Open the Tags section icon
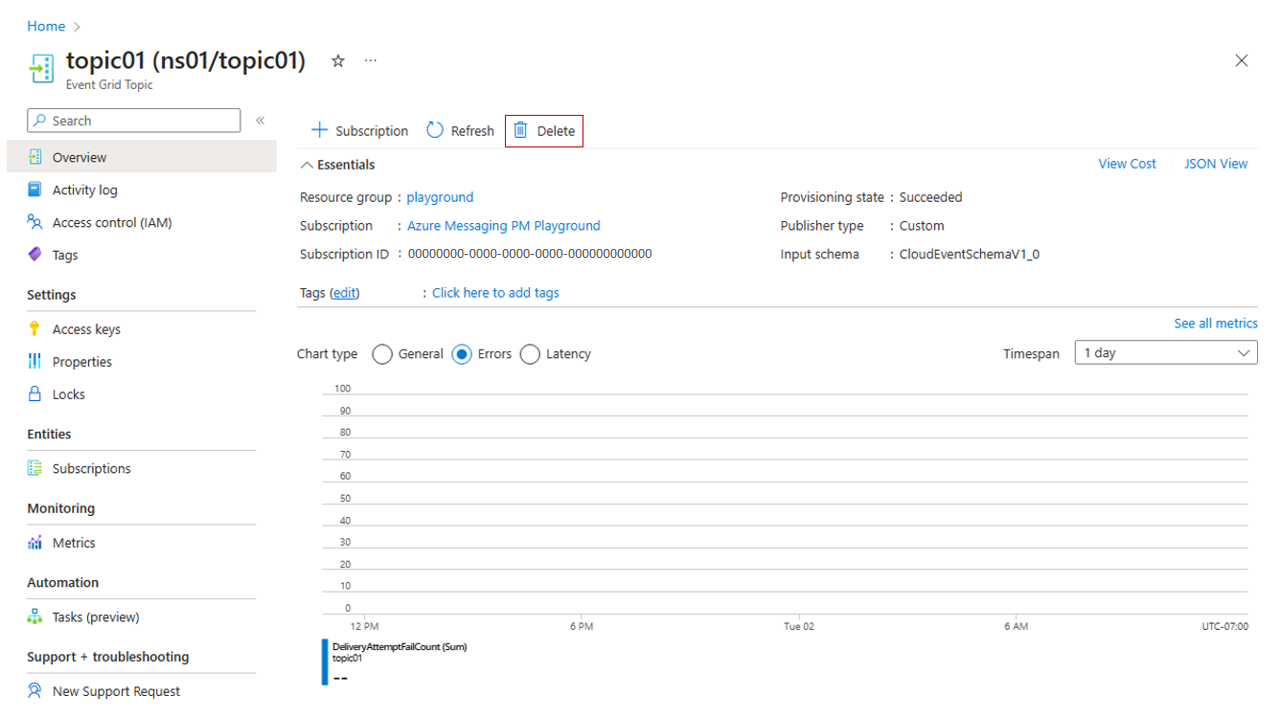This screenshot has height=718, width=1280. (x=32, y=254)
